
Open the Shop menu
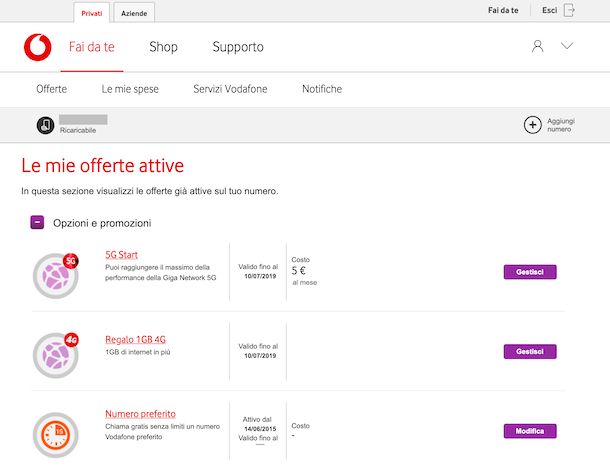(x=163, y=47)
